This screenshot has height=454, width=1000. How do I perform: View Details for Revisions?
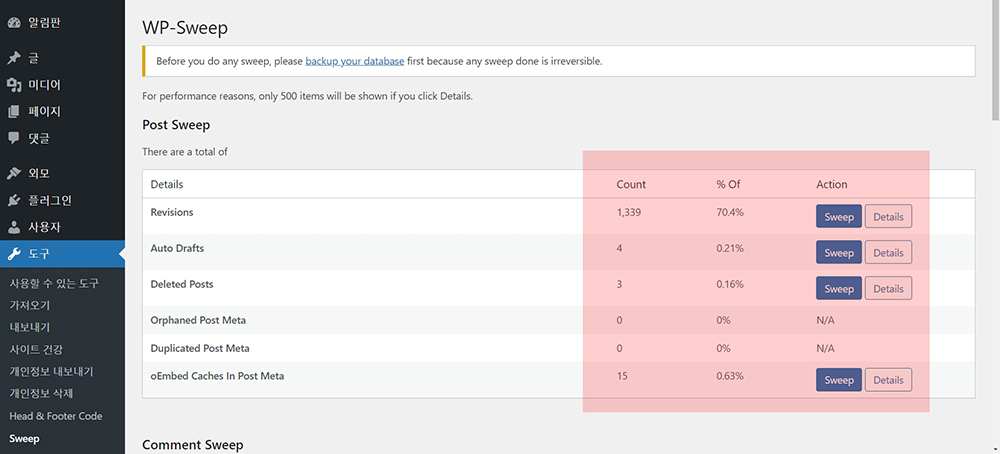pyautogui.click(x=888, y=216)
